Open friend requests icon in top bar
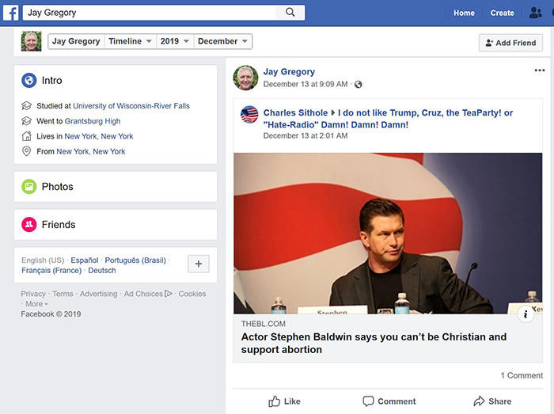 535,13
